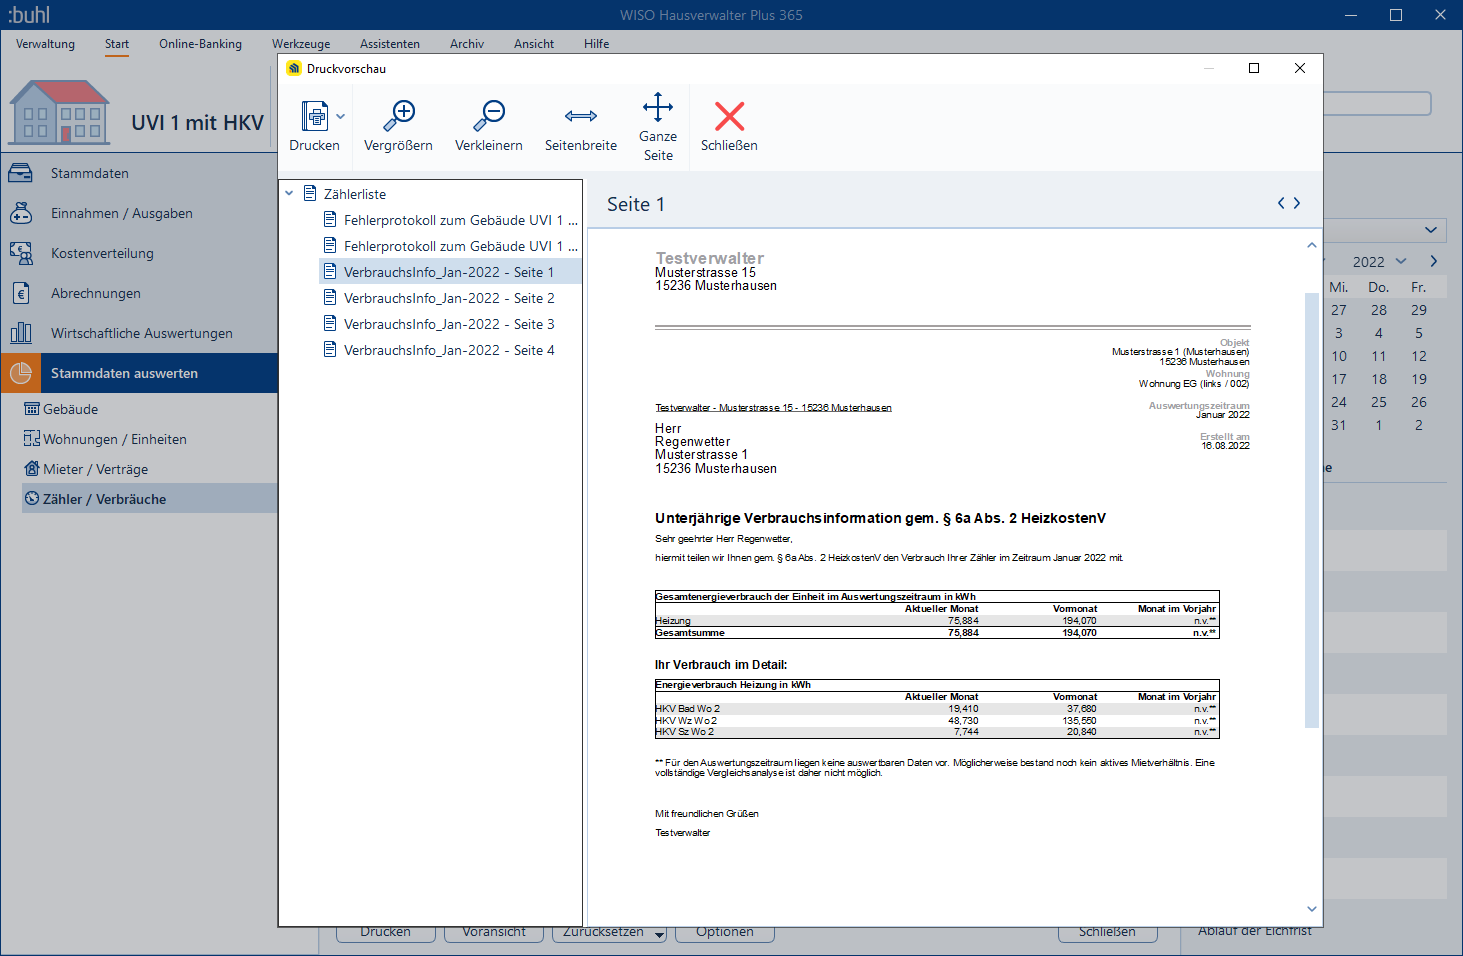Click the preview vertical scrollbar thumb

(1312, 510)
